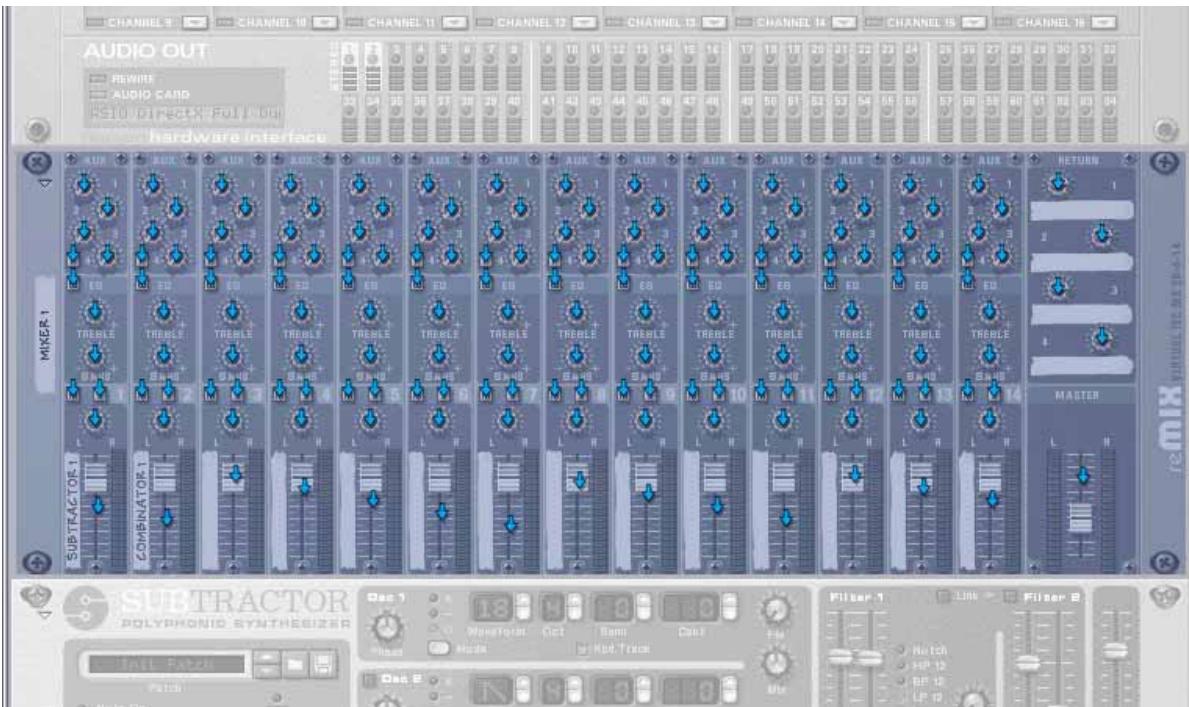Click the Subtractor patch up/down selector buttons
The height and width of the screenshot is (707, 1189).
click(266, 665)
